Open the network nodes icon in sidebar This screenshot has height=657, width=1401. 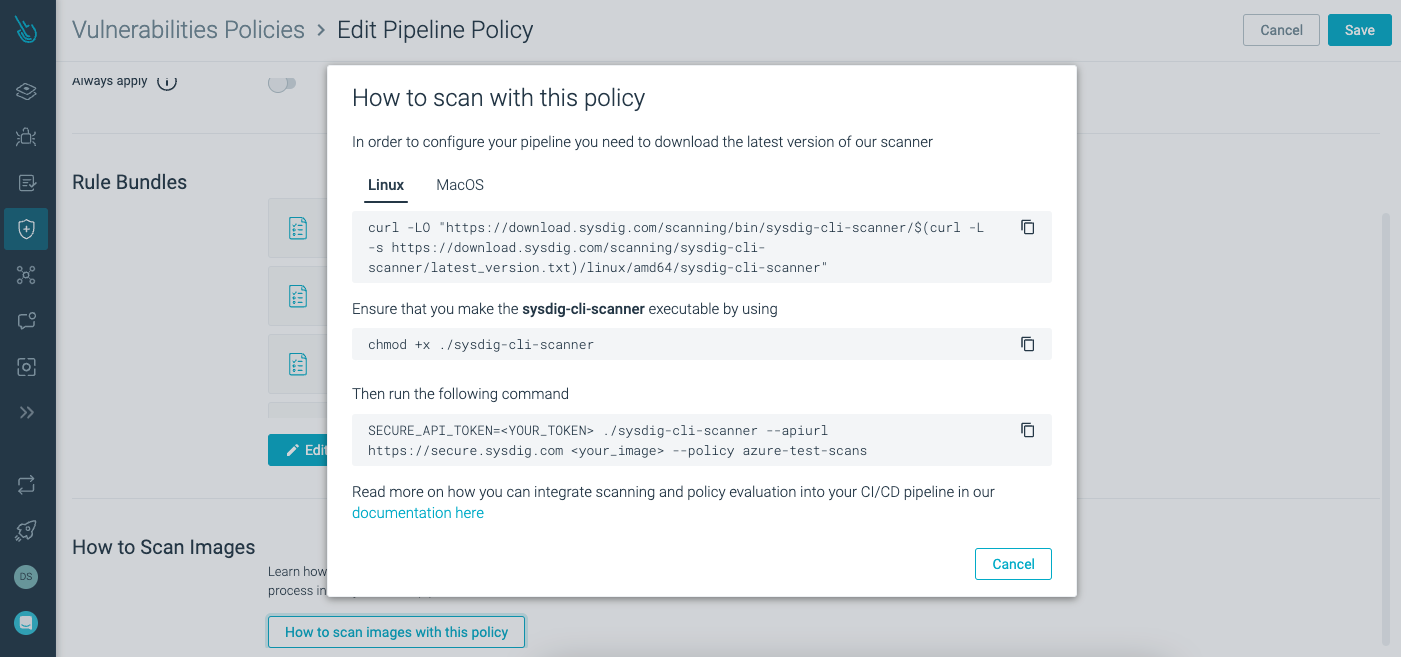27,275
